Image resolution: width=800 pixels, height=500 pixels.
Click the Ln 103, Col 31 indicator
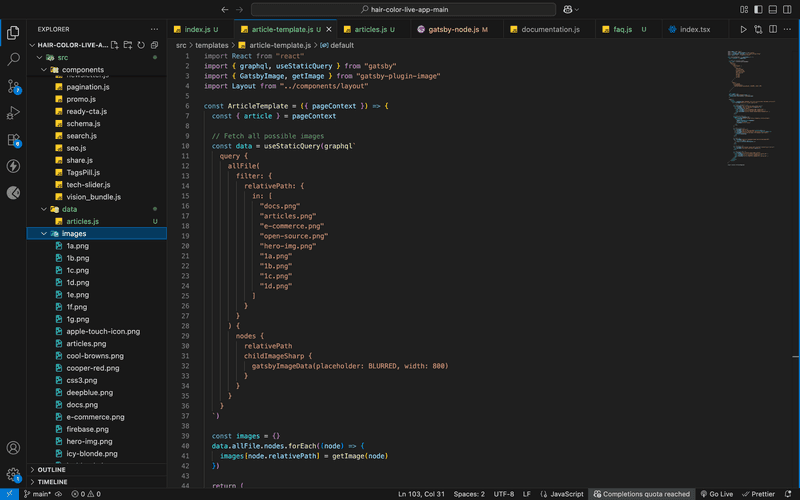tap(421, 494)
